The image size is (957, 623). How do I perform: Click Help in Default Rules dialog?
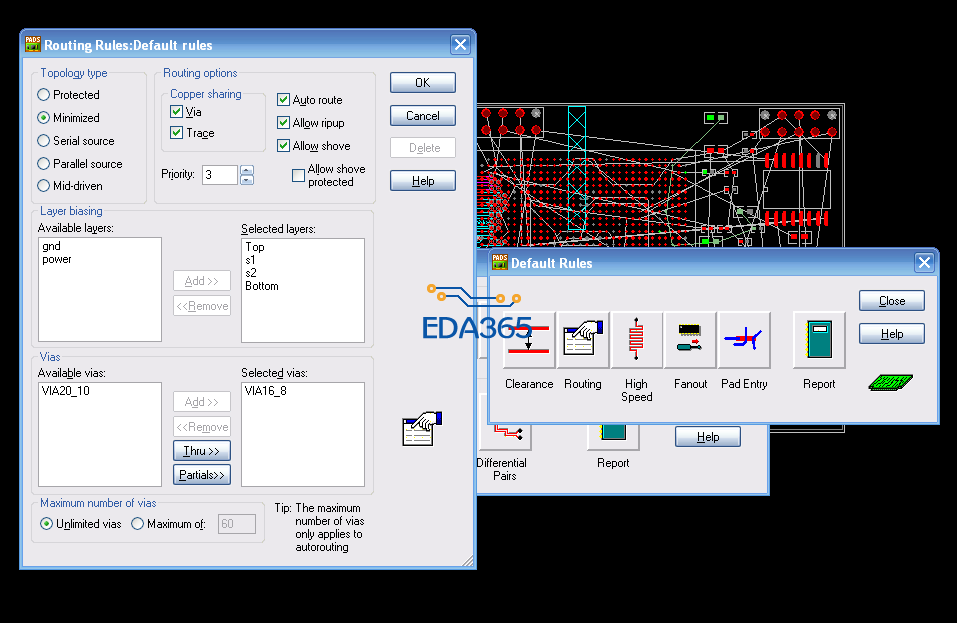point(892,334)
